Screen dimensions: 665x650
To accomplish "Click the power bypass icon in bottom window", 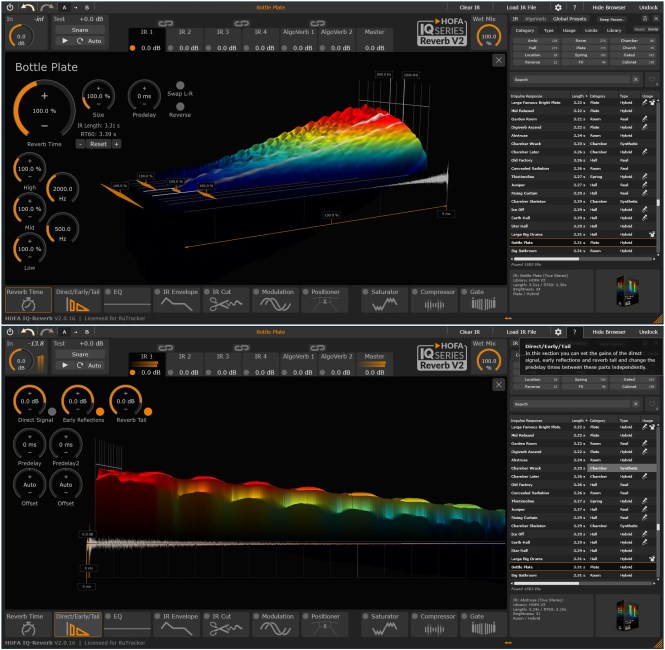I will click(10, 332).
